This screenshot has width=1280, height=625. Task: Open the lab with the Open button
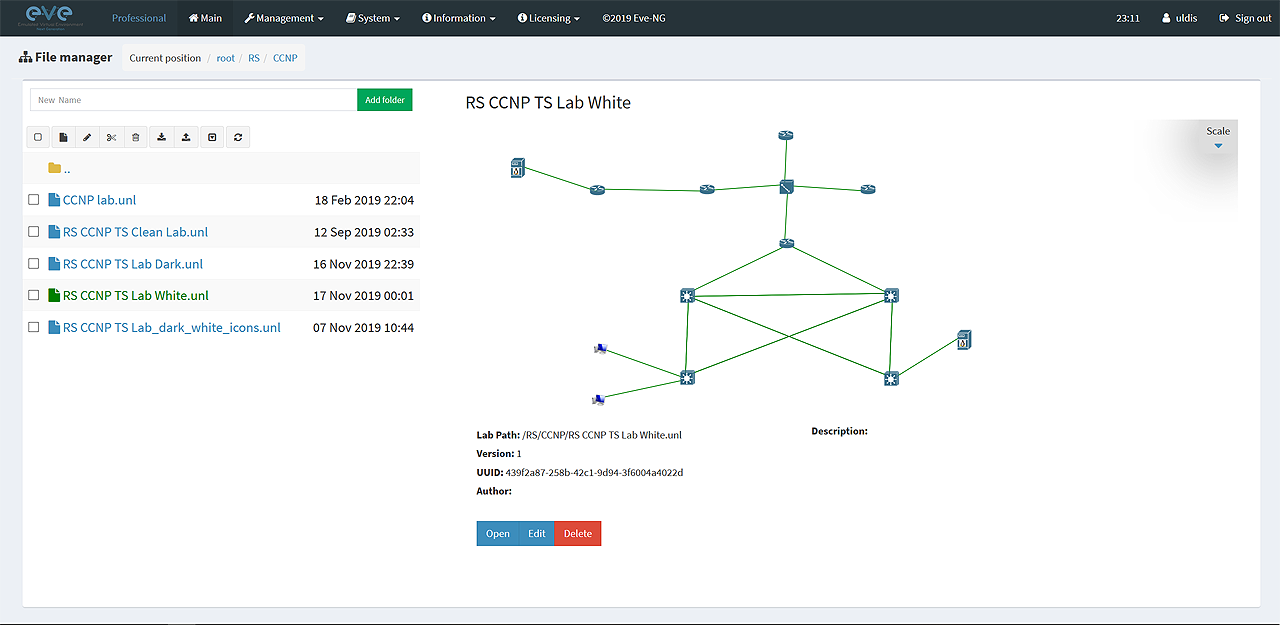[498, 533]
